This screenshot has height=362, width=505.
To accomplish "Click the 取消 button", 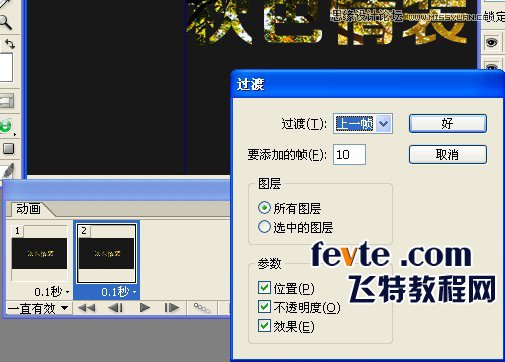I will [x=448, y=155].
